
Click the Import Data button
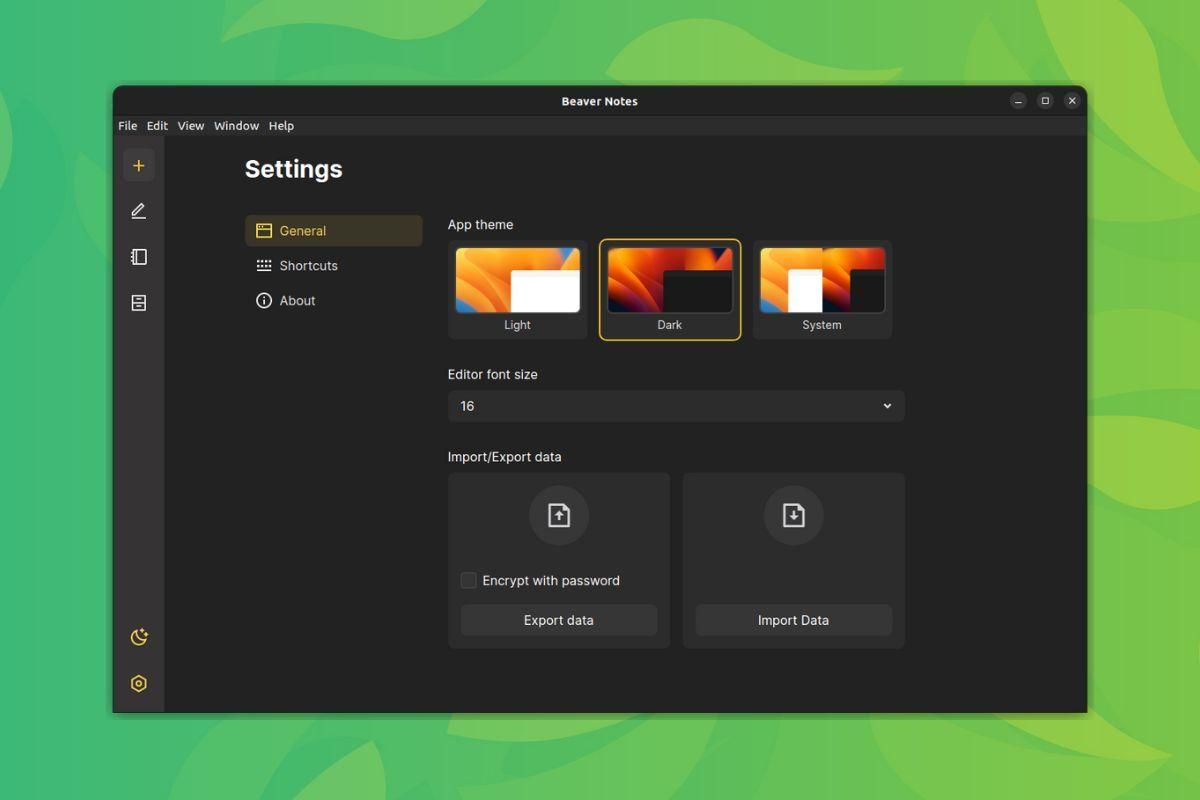(x=793, y=620)
